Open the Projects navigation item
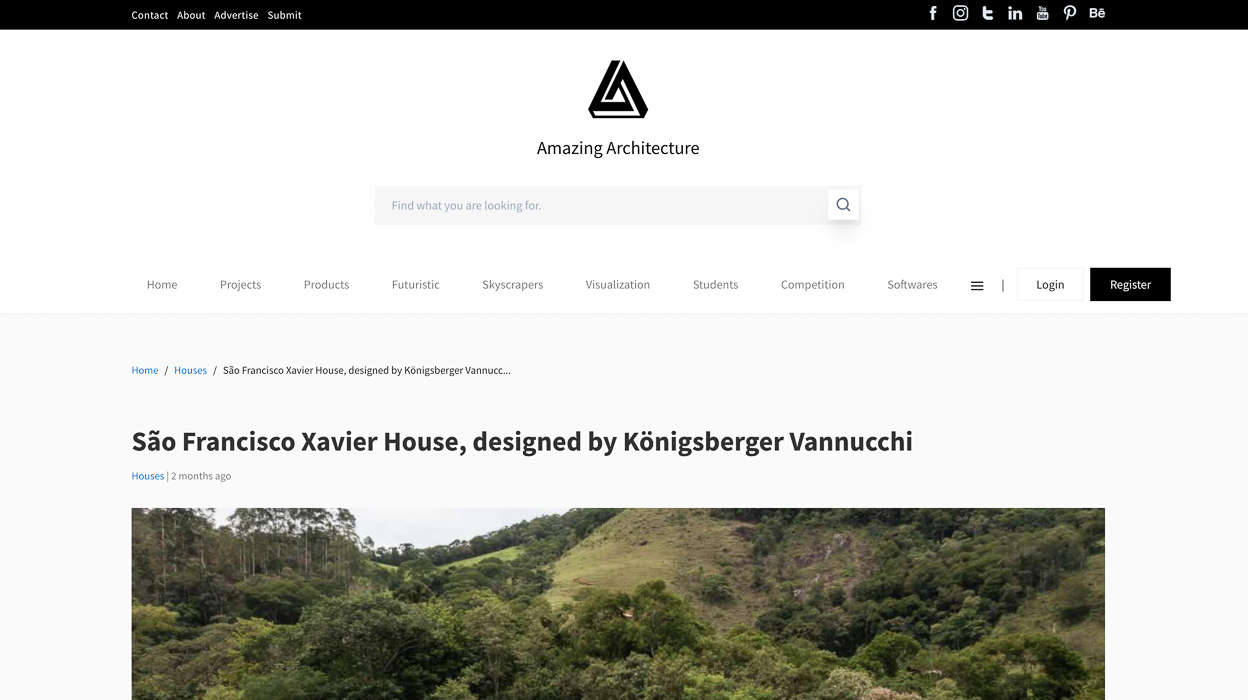Viewport: 1248px width, 700px height. click(240, 285)
